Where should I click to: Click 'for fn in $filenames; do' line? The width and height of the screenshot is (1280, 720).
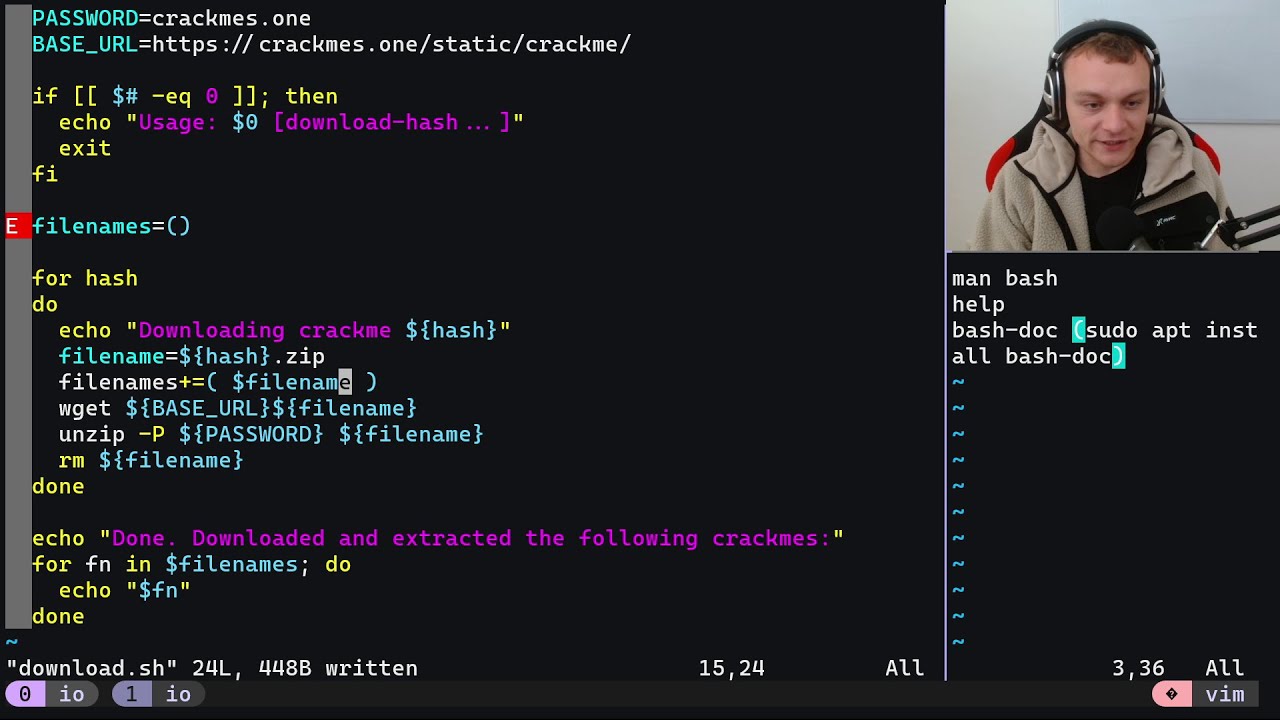tap(191, 564)
